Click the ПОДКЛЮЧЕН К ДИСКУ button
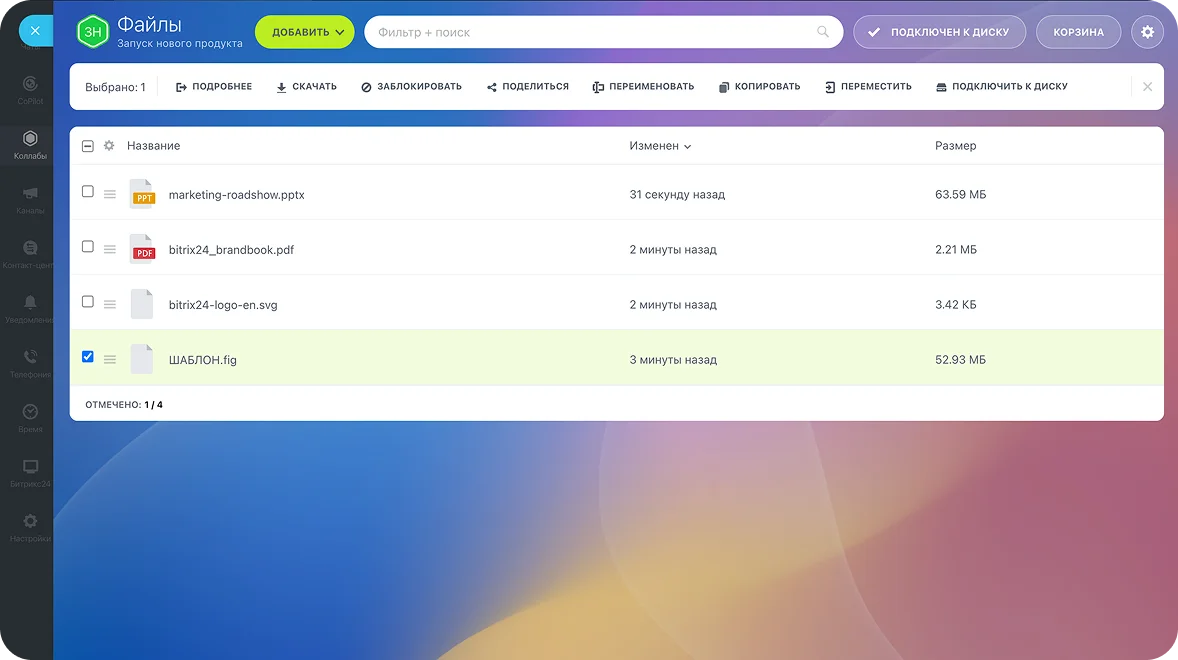1178x660 pixels. 939,32
